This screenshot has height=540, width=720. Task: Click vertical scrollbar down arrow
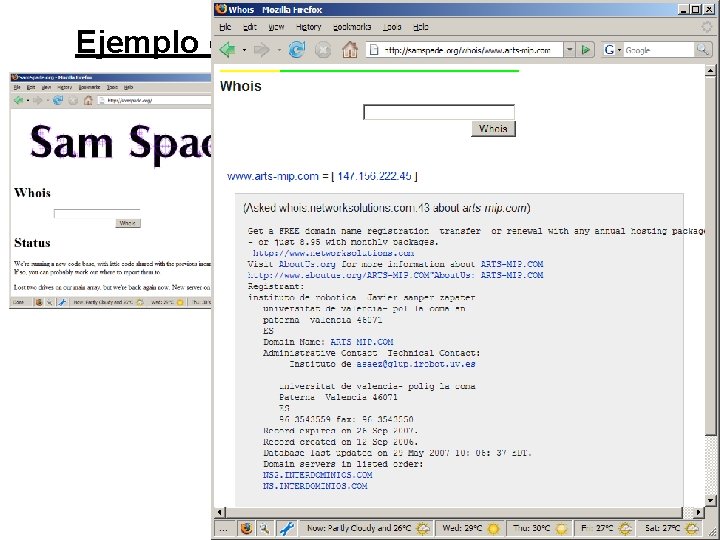point(710,501)
